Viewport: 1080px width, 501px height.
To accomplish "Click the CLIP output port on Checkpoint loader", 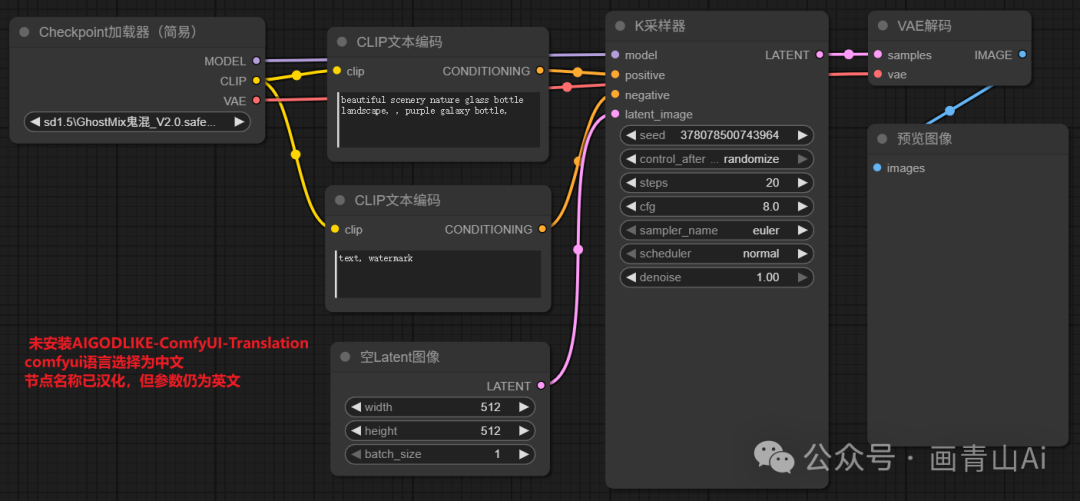I will tap(256, 81).
